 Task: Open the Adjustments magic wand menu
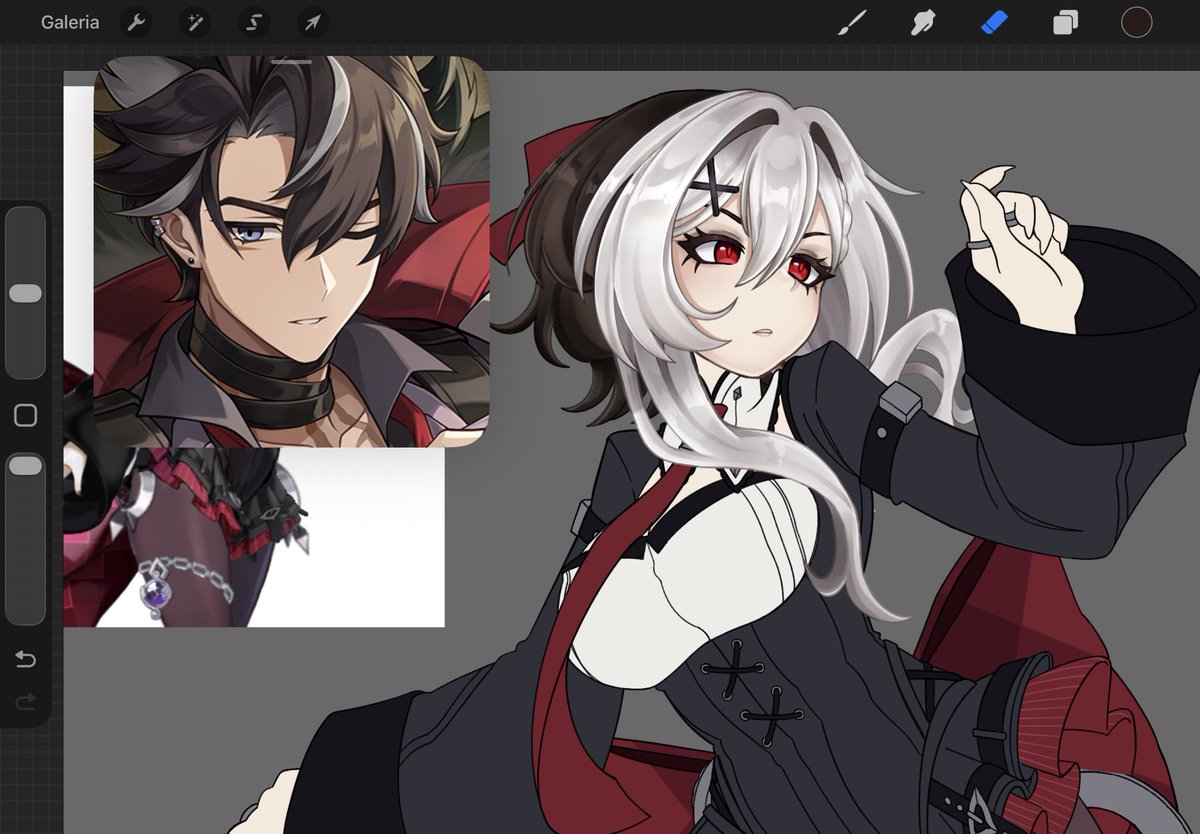pos(195,22)
